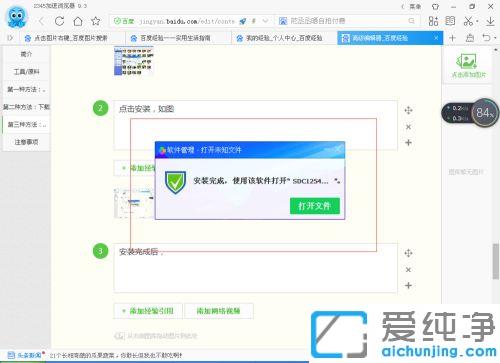Open the 菜单 menu in title bar
The width and height of the screenshot is (500, 363).
click(x=415, y=6)
